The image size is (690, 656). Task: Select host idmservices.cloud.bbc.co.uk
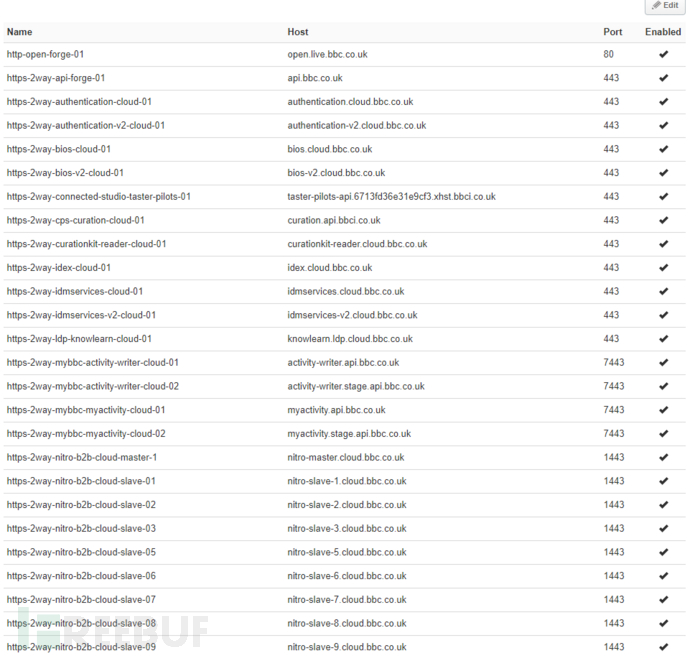[x=346, y=291]
